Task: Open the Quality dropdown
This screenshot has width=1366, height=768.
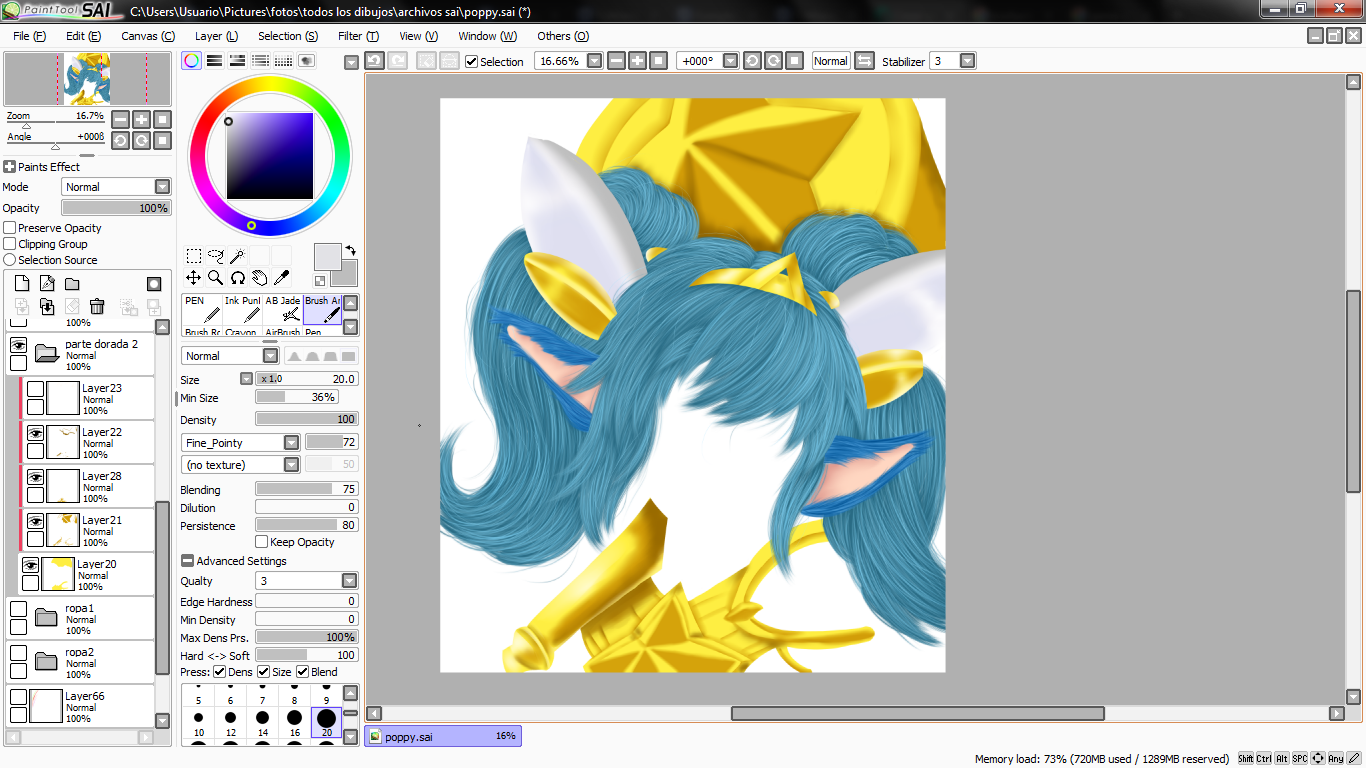Action: (x=349, y=581)
